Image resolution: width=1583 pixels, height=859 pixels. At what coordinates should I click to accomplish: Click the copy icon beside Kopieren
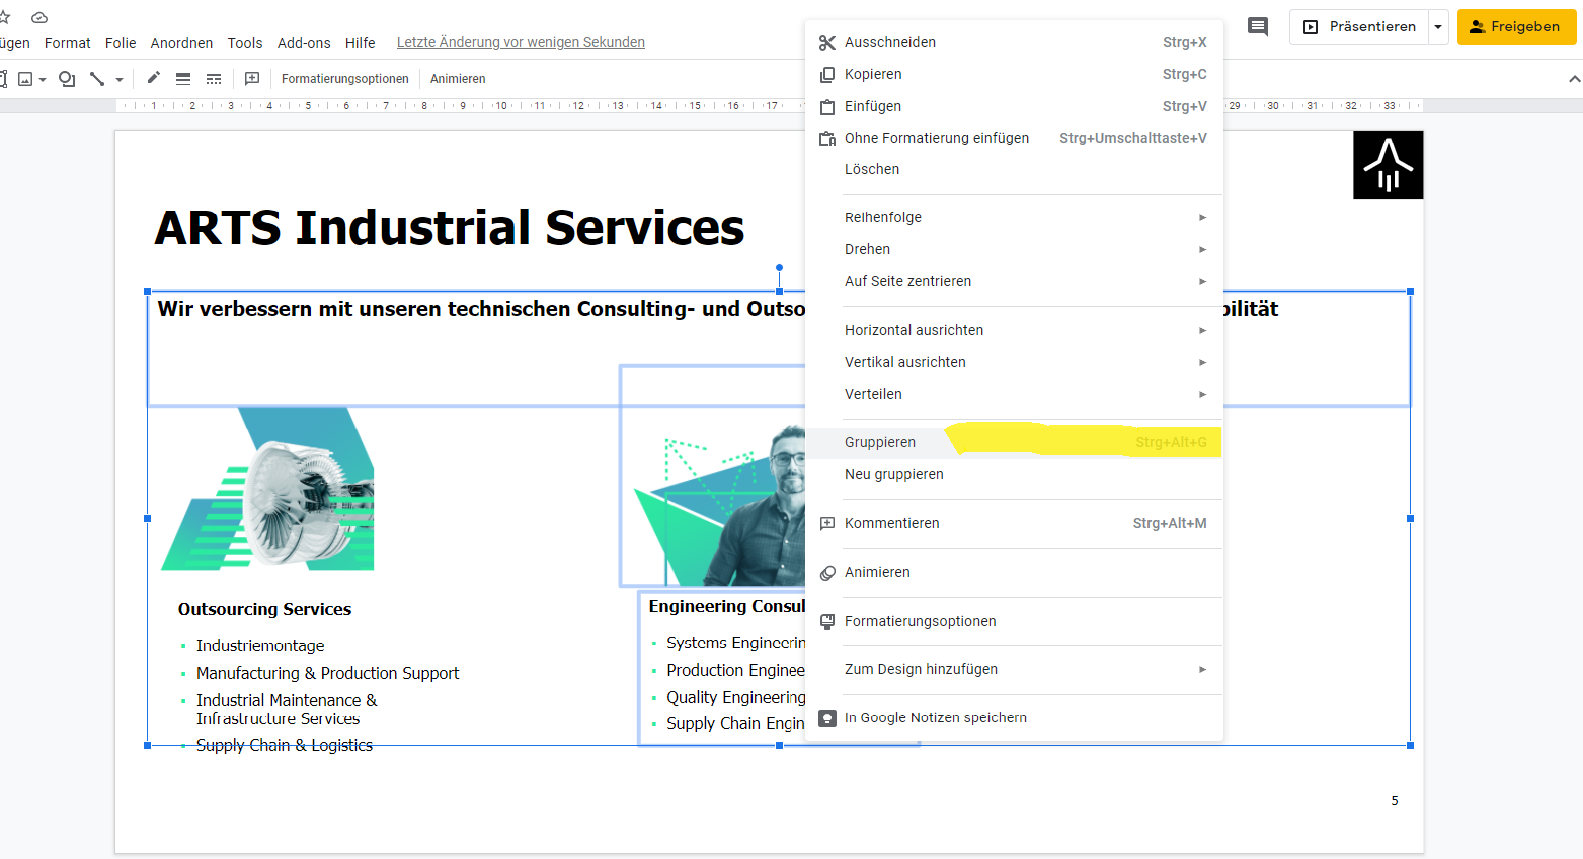pyautogui.click(x=827, y=74)
